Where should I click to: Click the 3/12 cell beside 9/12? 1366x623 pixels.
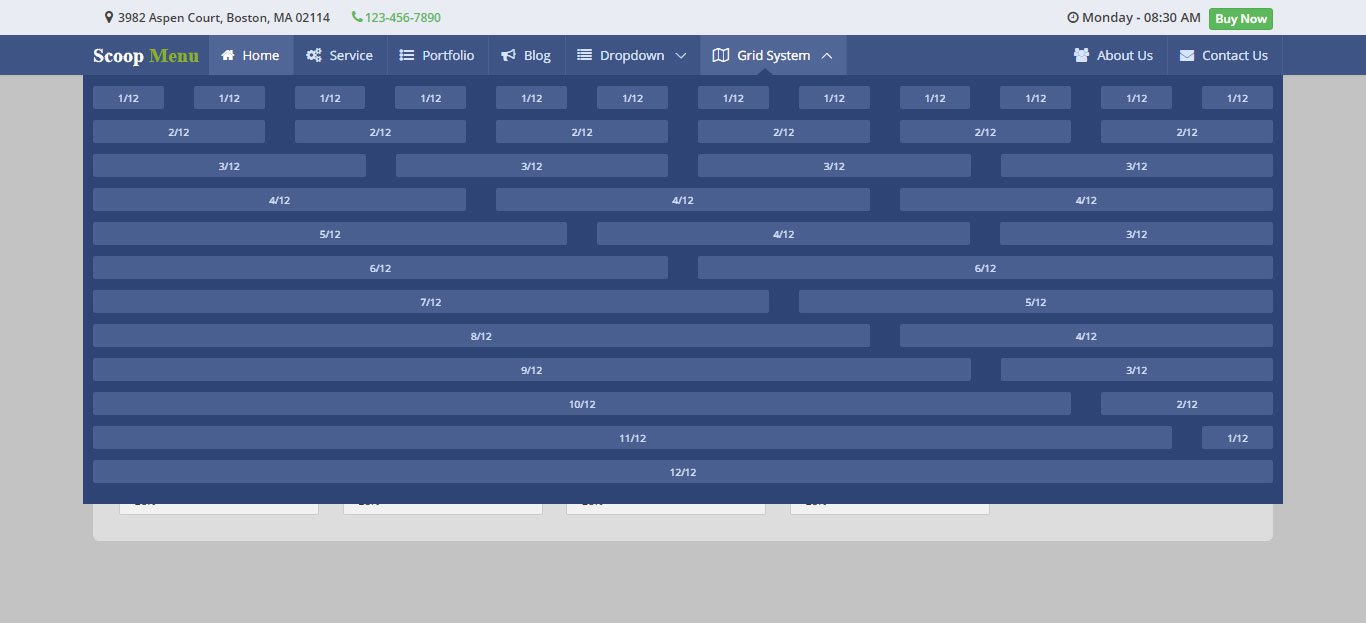coord(1137,370)
